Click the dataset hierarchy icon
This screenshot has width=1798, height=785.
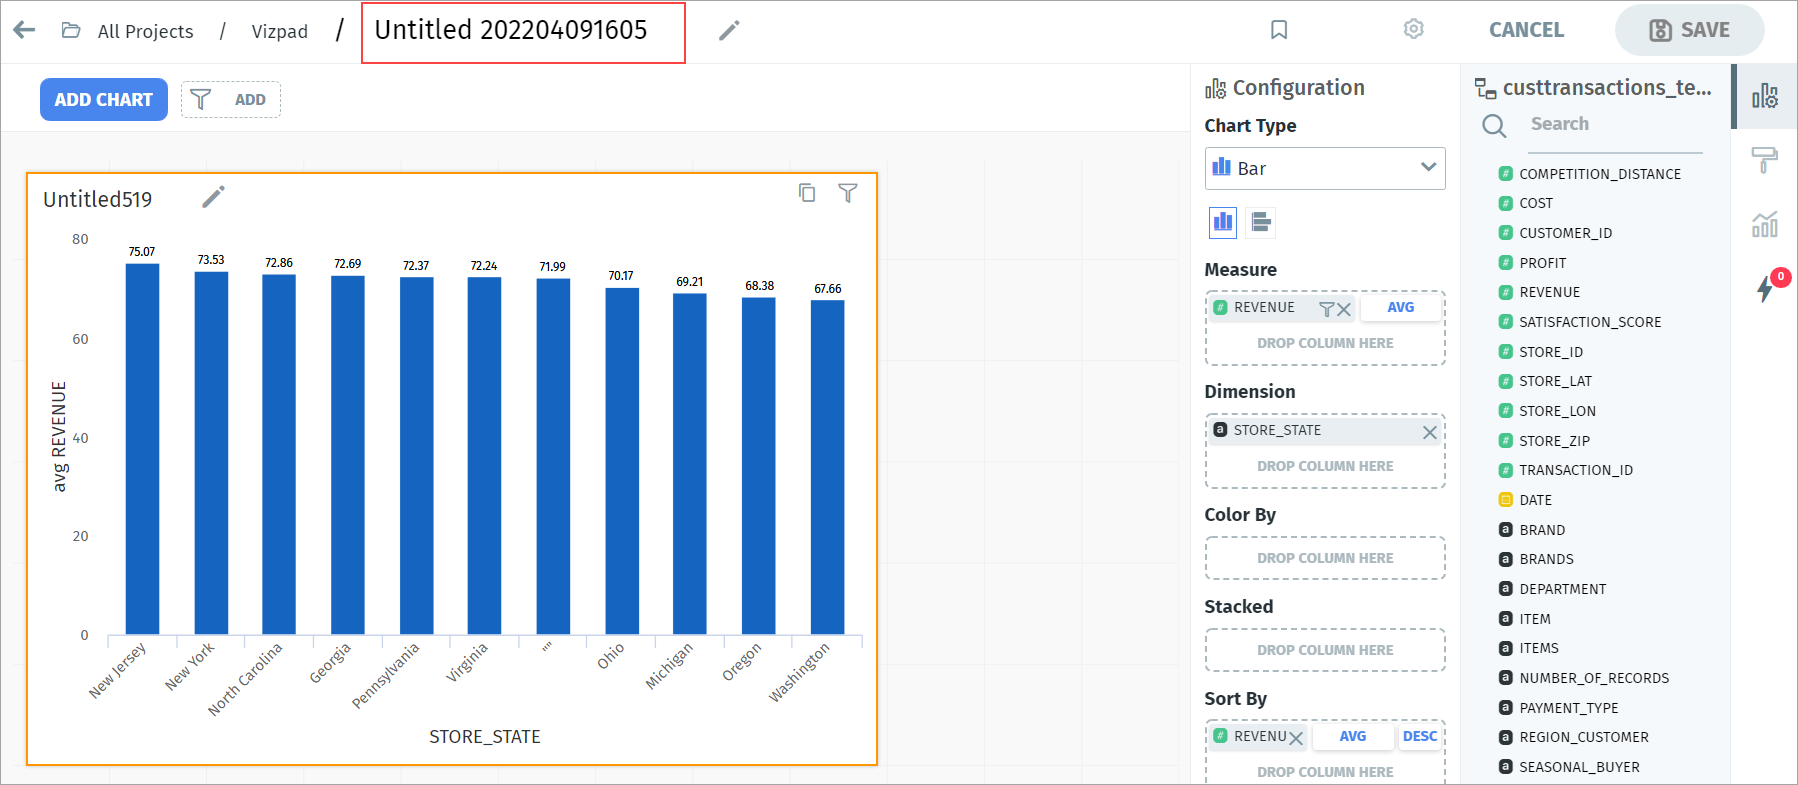[x=1486, y=89]
